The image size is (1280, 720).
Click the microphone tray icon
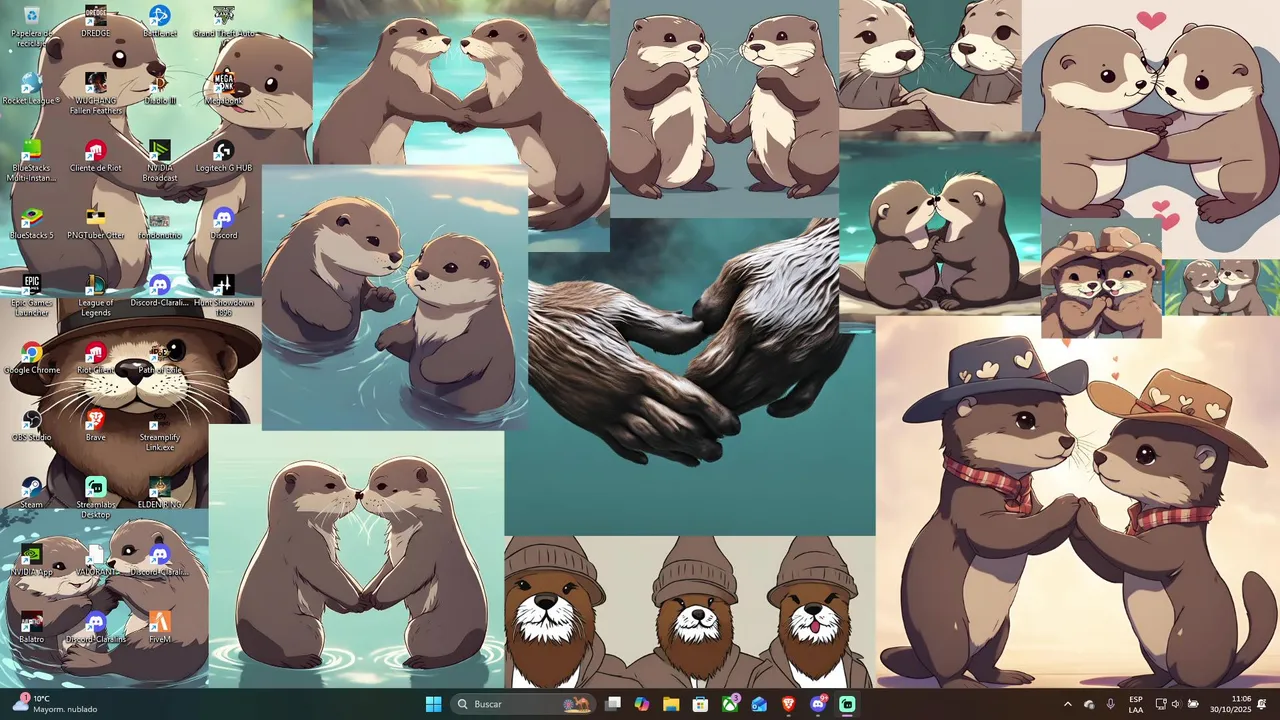click(x=1110, y=704)
